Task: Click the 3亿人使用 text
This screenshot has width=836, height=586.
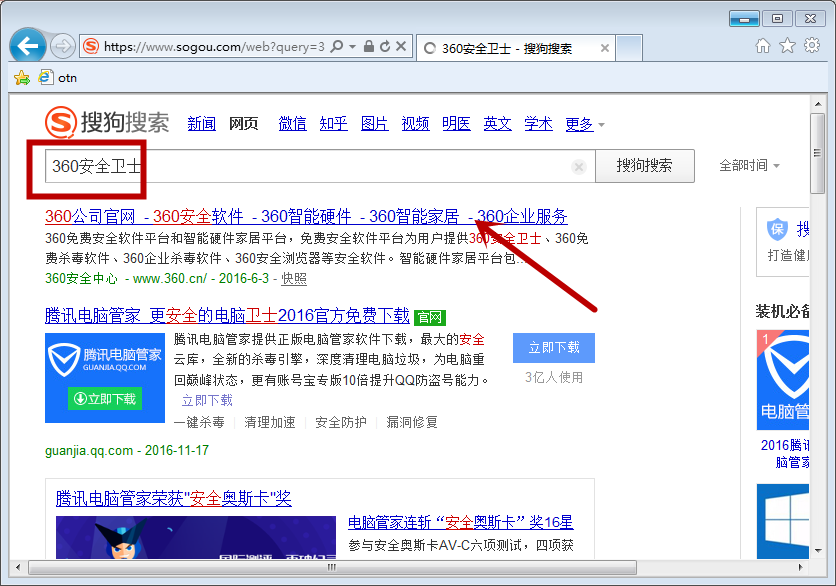Action: click(x=554, y=378)
